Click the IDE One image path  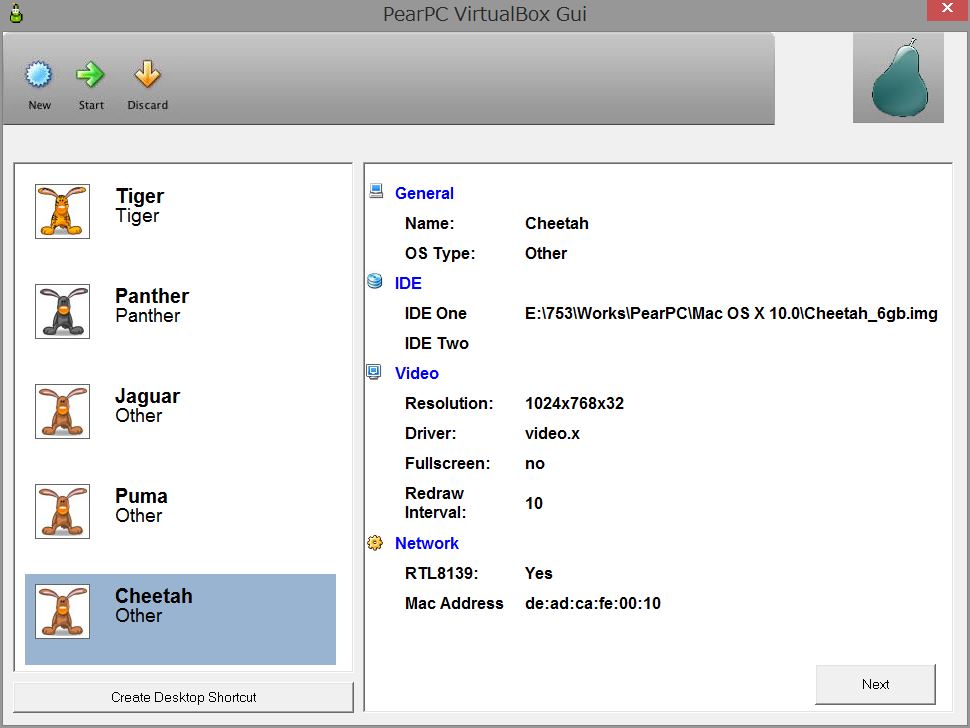[x=731, y=314]
